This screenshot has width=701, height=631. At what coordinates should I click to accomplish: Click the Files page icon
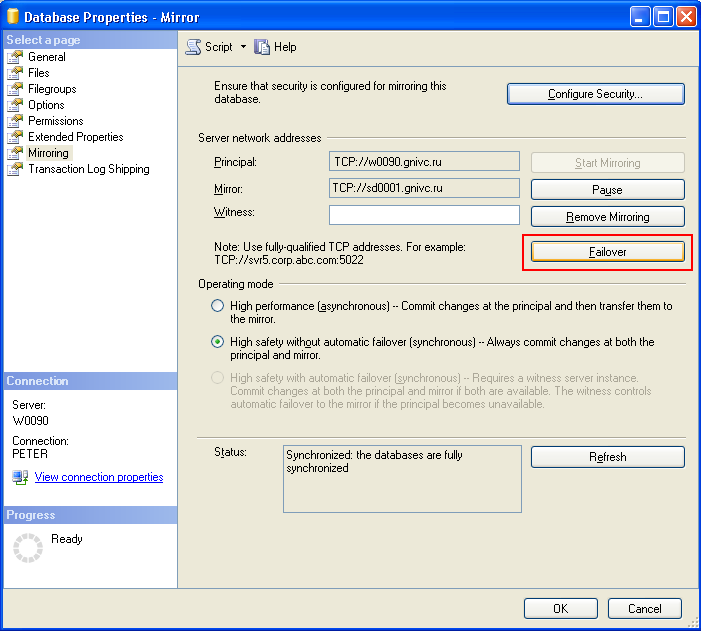(15, 73)
